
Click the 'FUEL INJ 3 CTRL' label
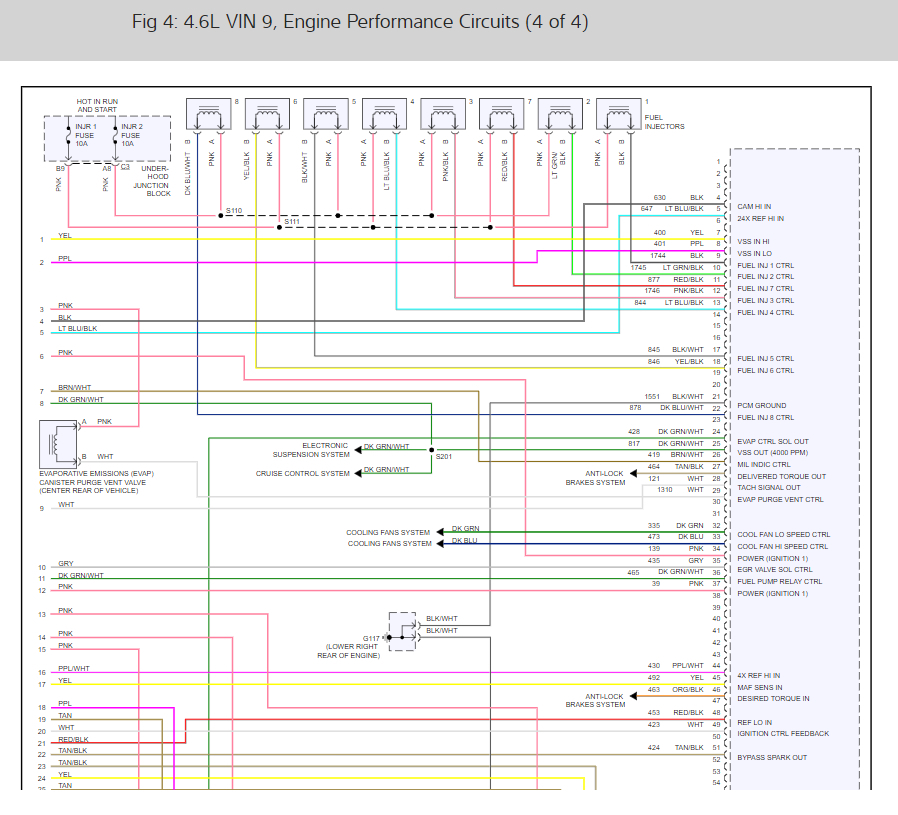pyautogui.click(x=765, y=300)
